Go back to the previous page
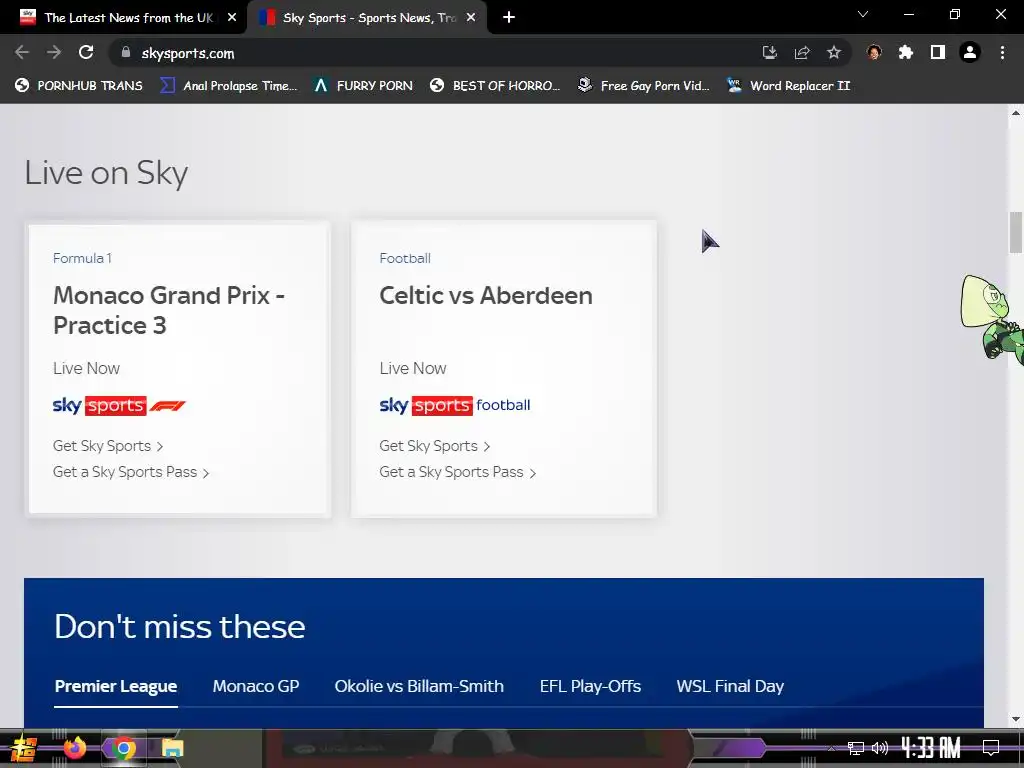 [22, 53]
